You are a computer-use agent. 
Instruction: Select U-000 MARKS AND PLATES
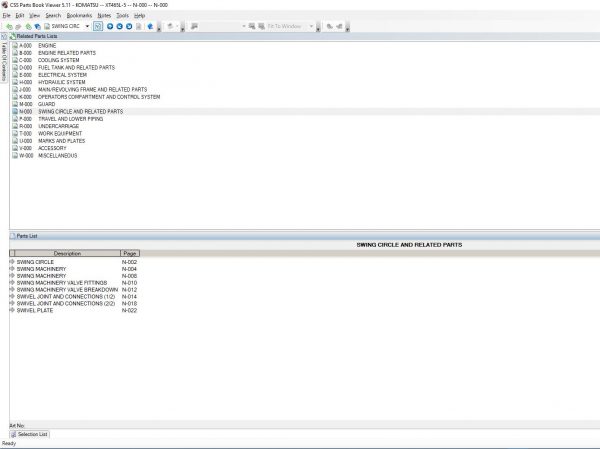pos(49,141)
